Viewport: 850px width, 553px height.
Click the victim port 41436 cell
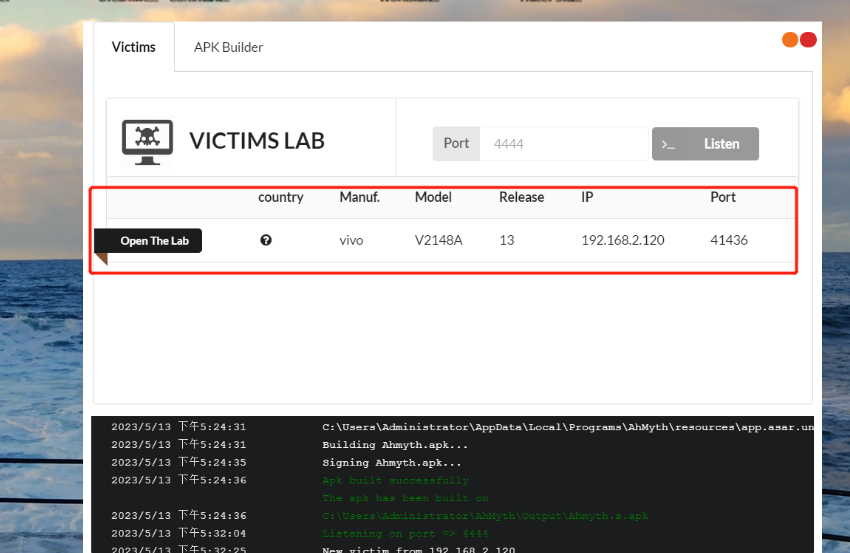click(729, 240)
